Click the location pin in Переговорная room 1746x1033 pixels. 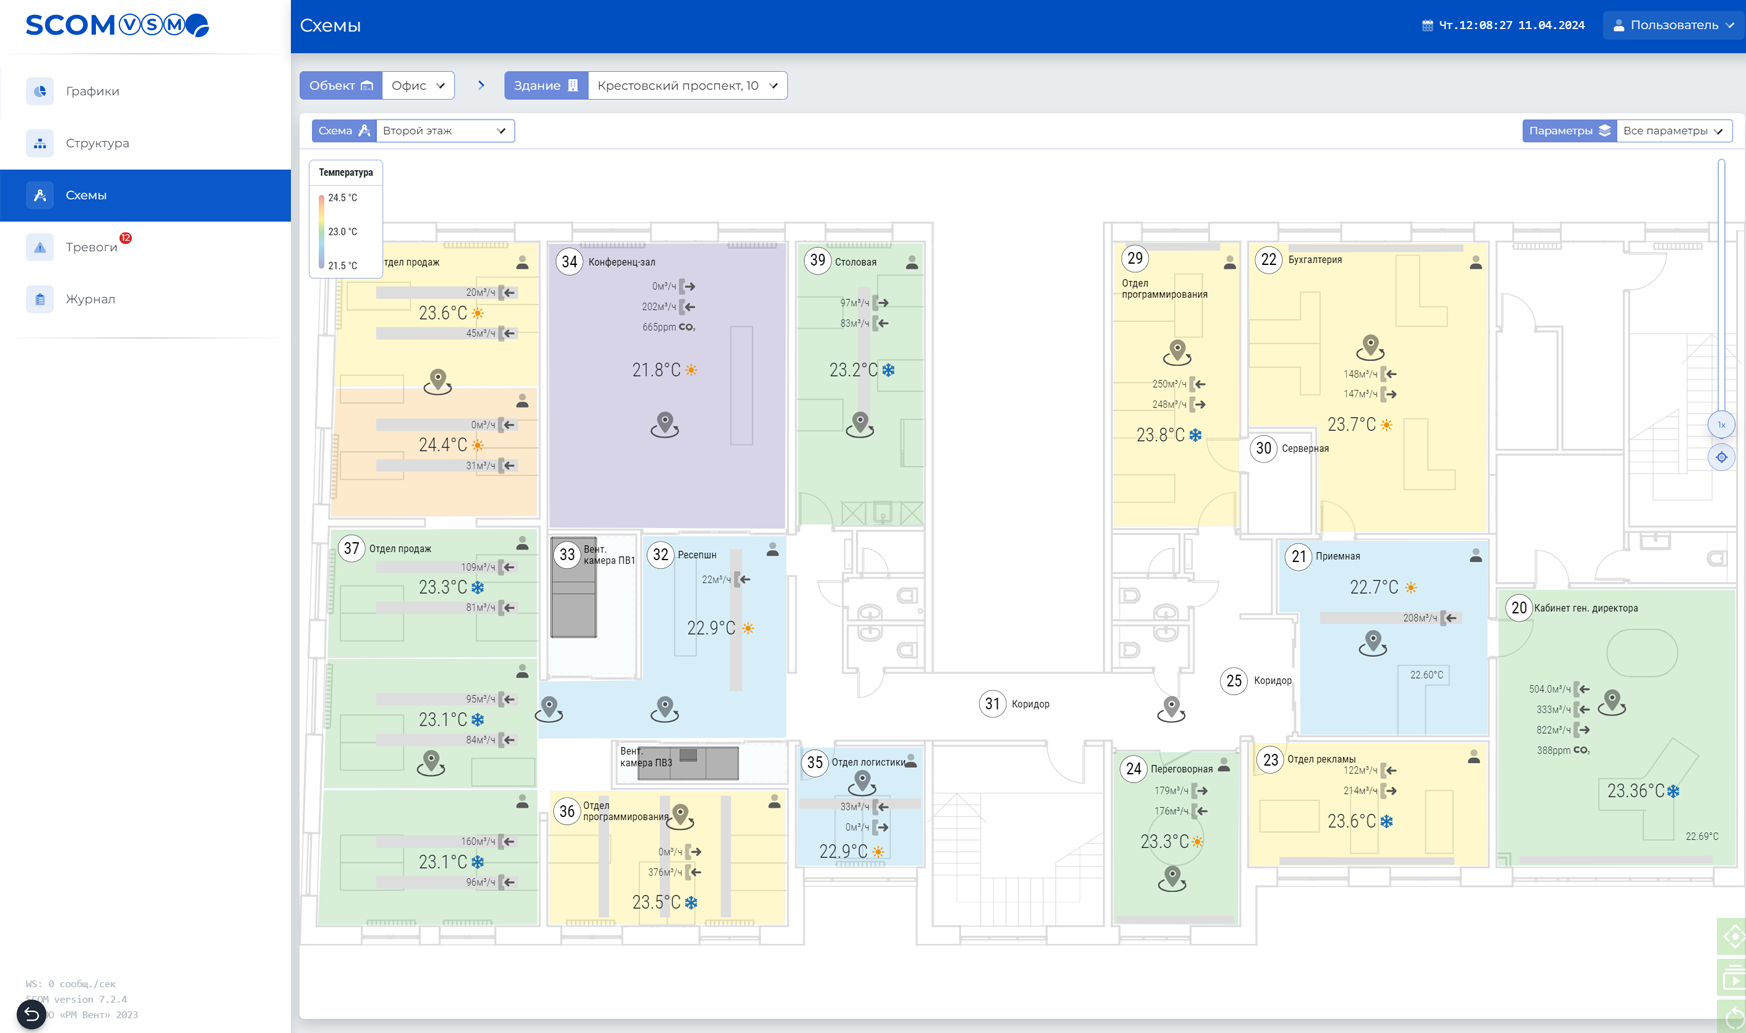(x=1172, y=878)
